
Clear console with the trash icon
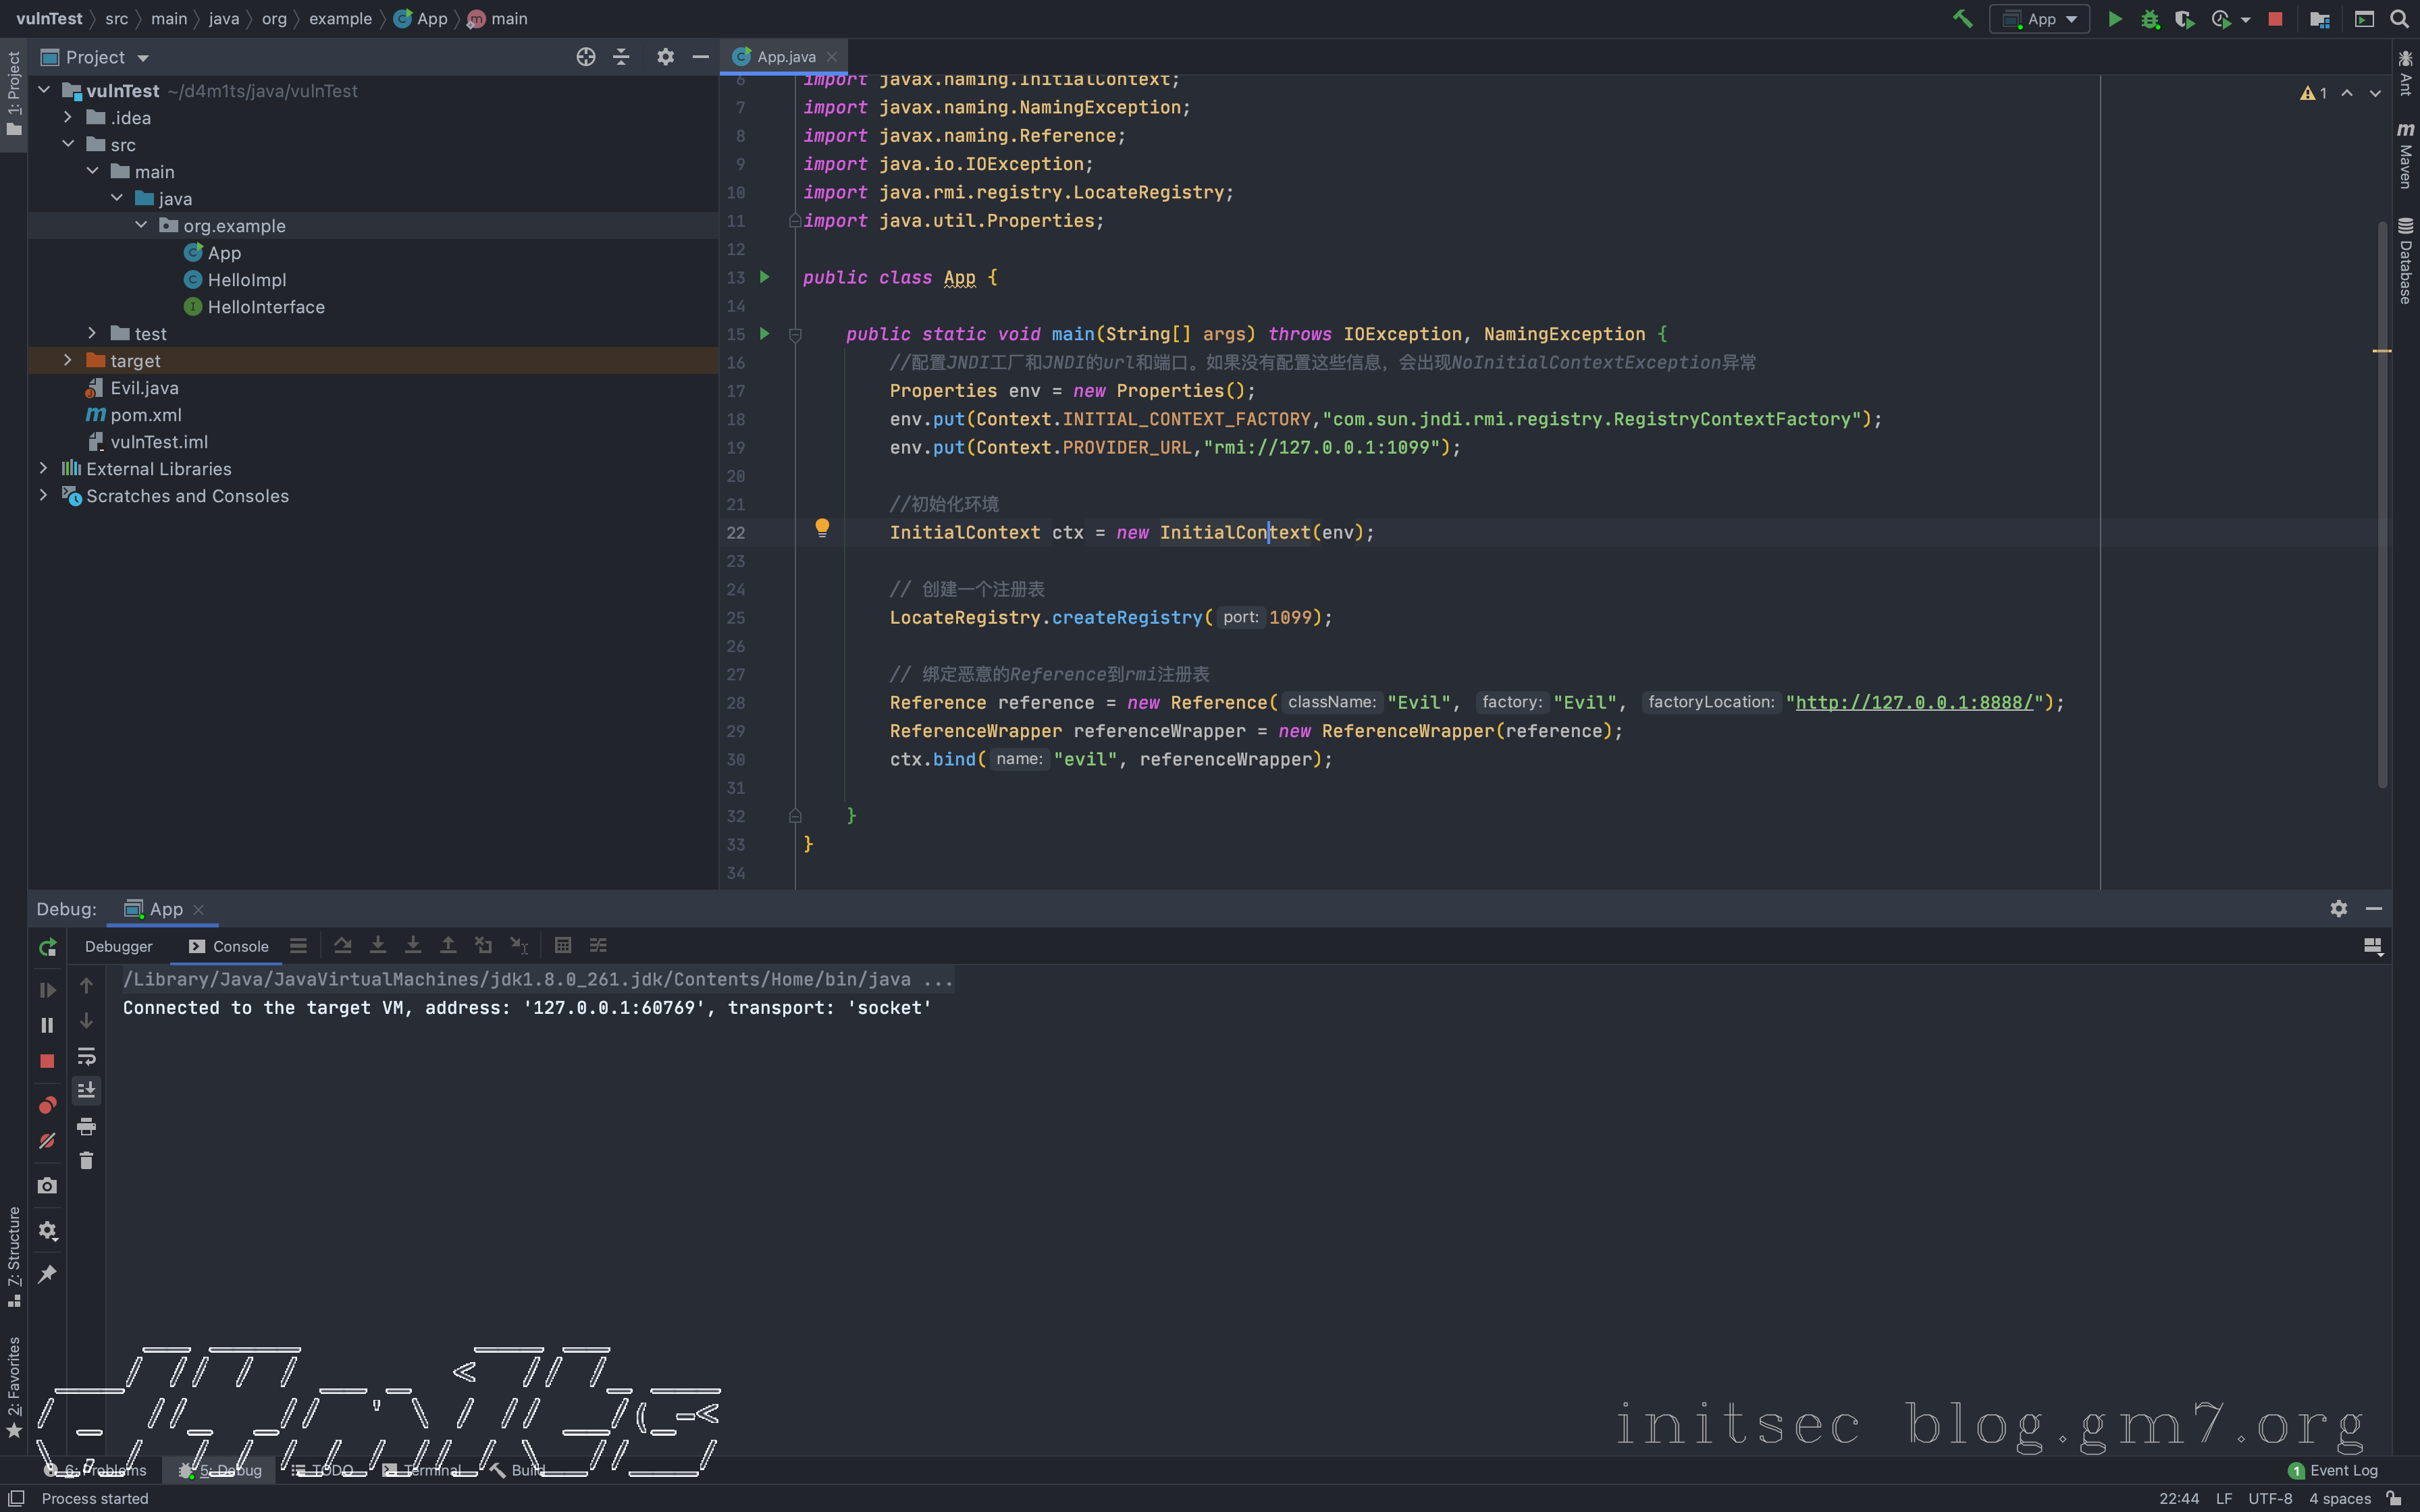pyautogui.click(x=86, y=1161)
